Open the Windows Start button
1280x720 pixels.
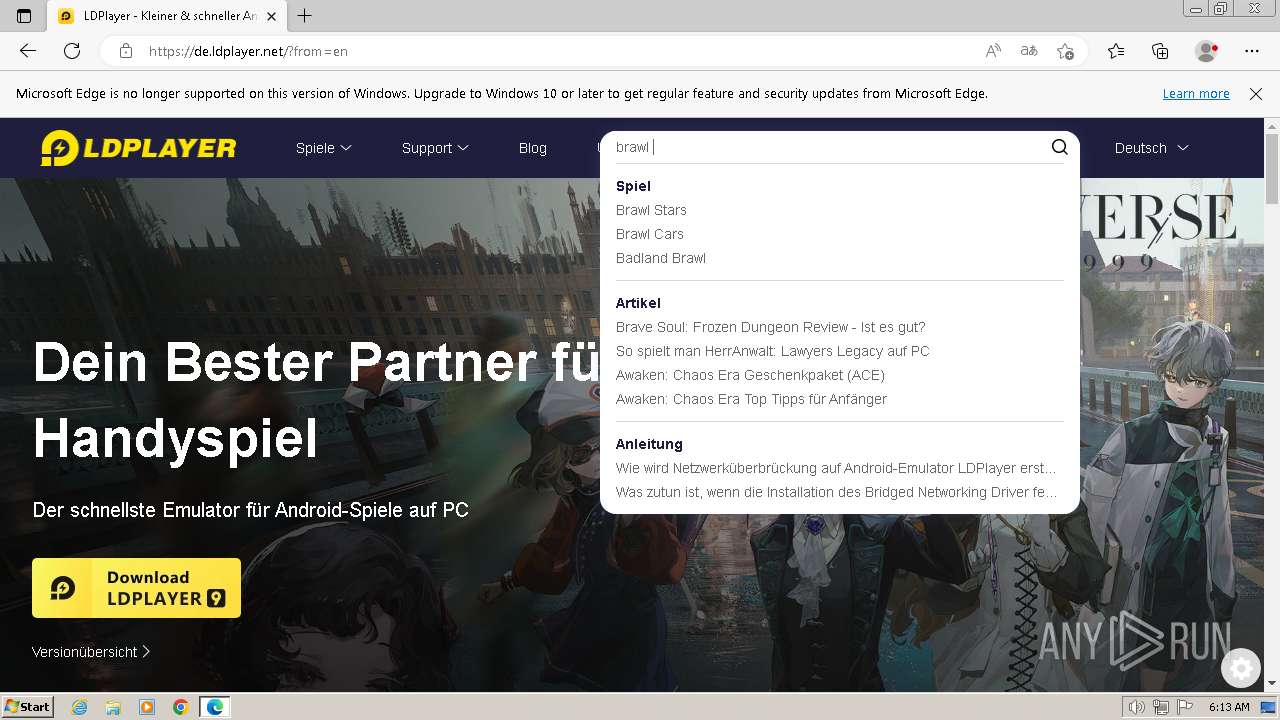pos(28,707)
